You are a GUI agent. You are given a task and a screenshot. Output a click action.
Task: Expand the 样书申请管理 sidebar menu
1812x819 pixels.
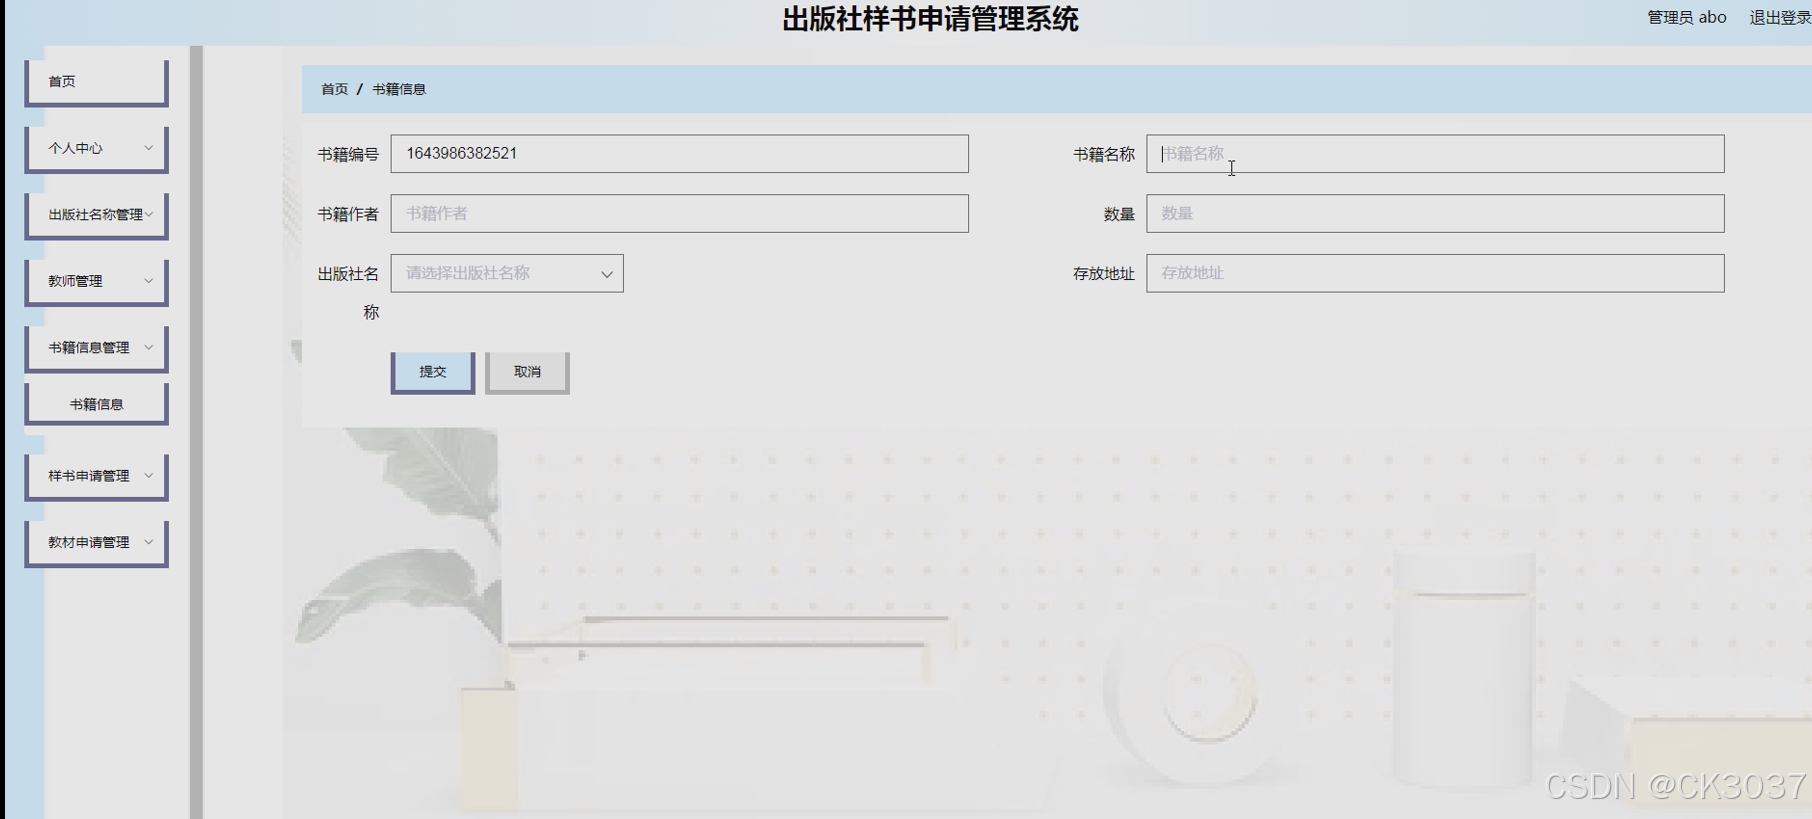tap(96, 476)
